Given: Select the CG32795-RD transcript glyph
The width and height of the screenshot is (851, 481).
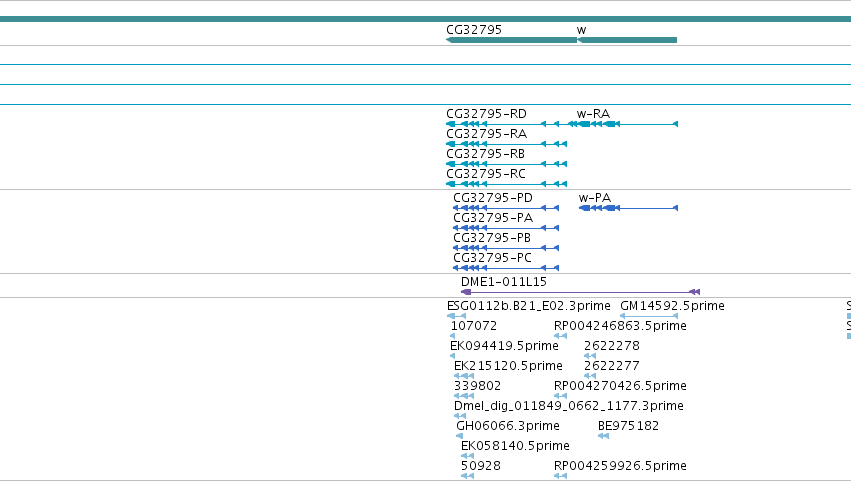Looking at the screenshot, I should coord(503,124).
